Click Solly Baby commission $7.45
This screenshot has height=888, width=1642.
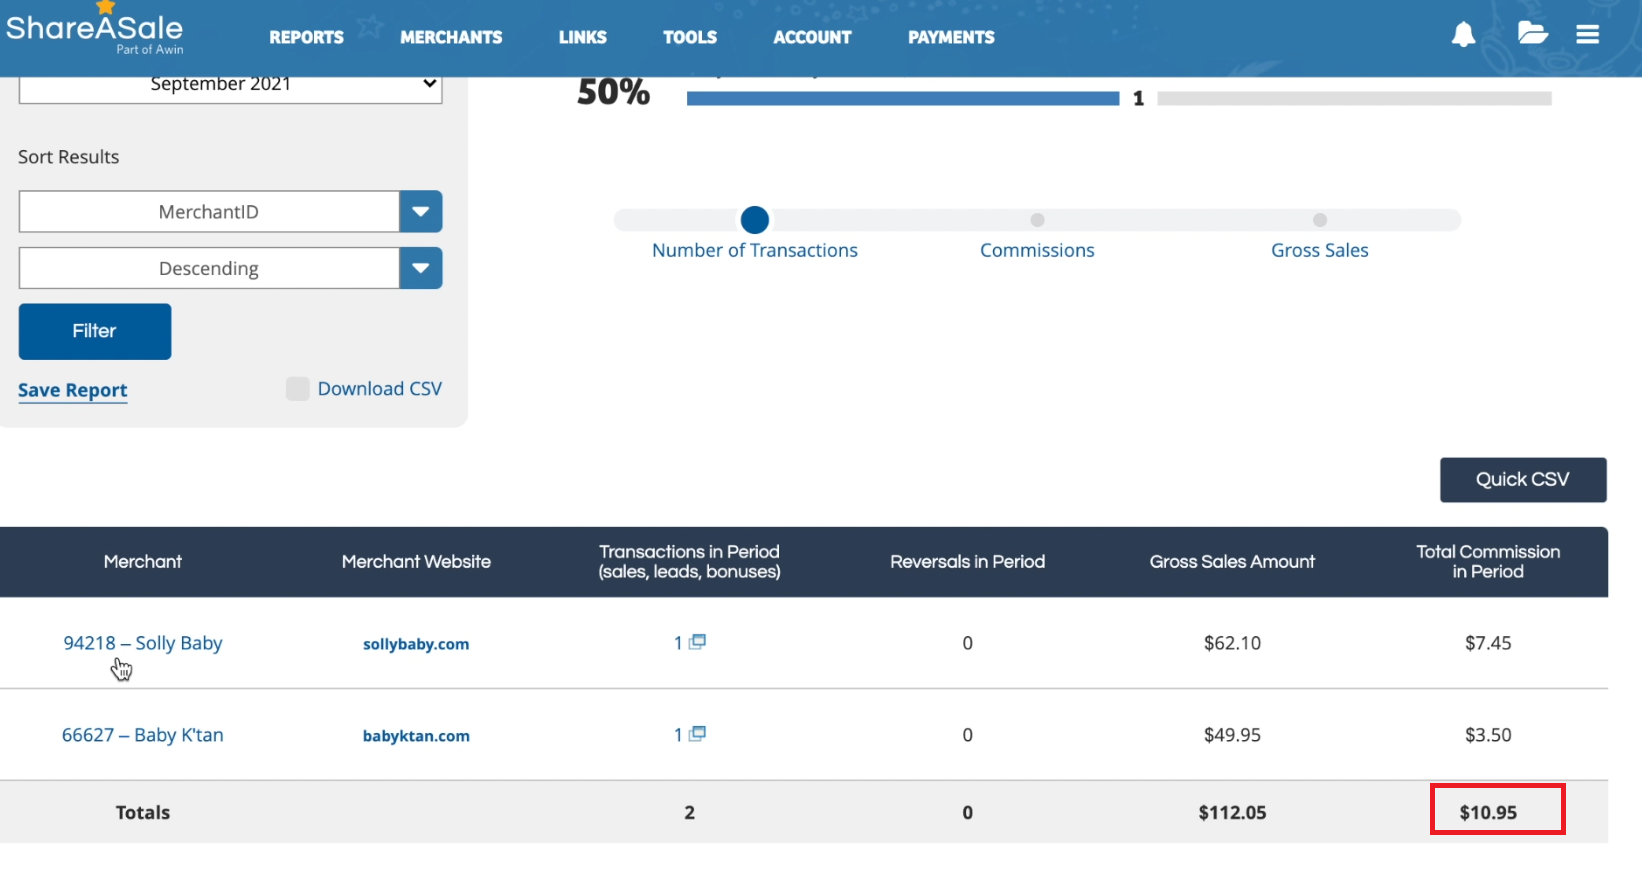pyautogui.click(x=1488, y=643)
